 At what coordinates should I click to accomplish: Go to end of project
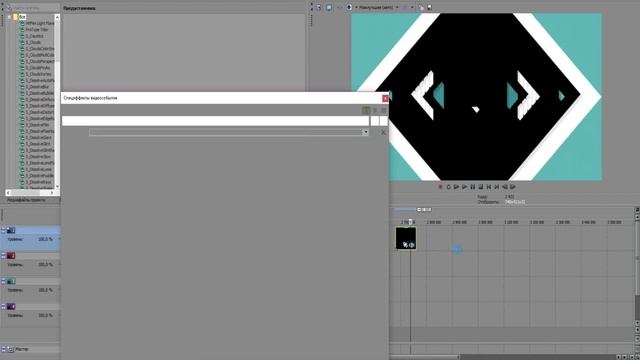click(497, 187)
